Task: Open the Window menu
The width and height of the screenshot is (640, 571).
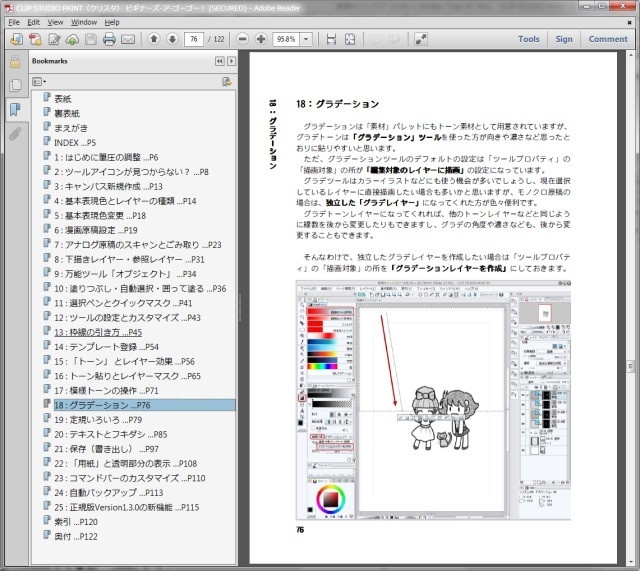Action: pos(84,21)
